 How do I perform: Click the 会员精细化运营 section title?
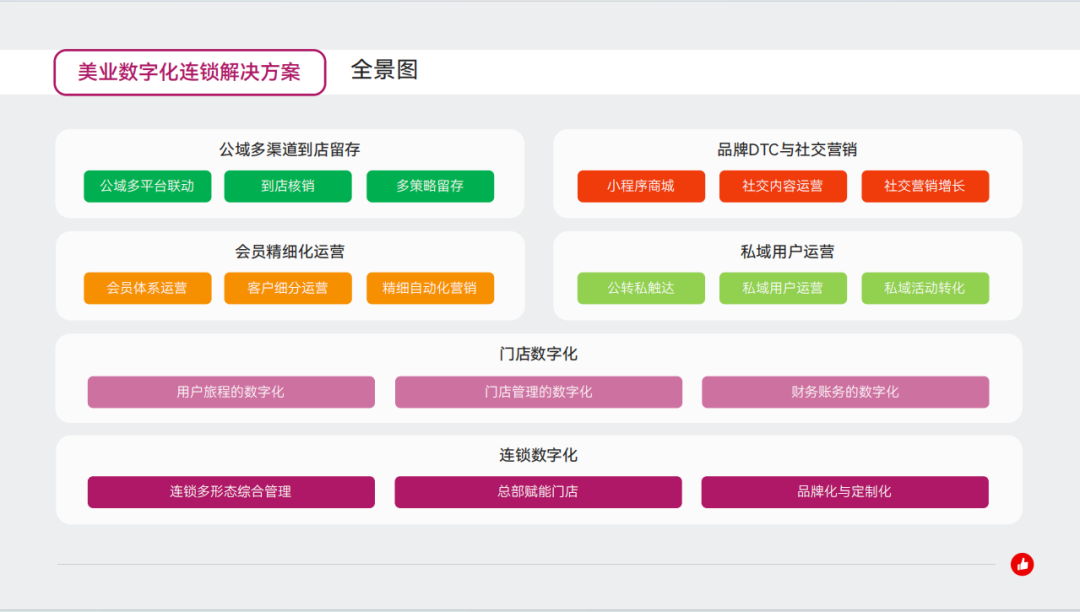(289, 251)
